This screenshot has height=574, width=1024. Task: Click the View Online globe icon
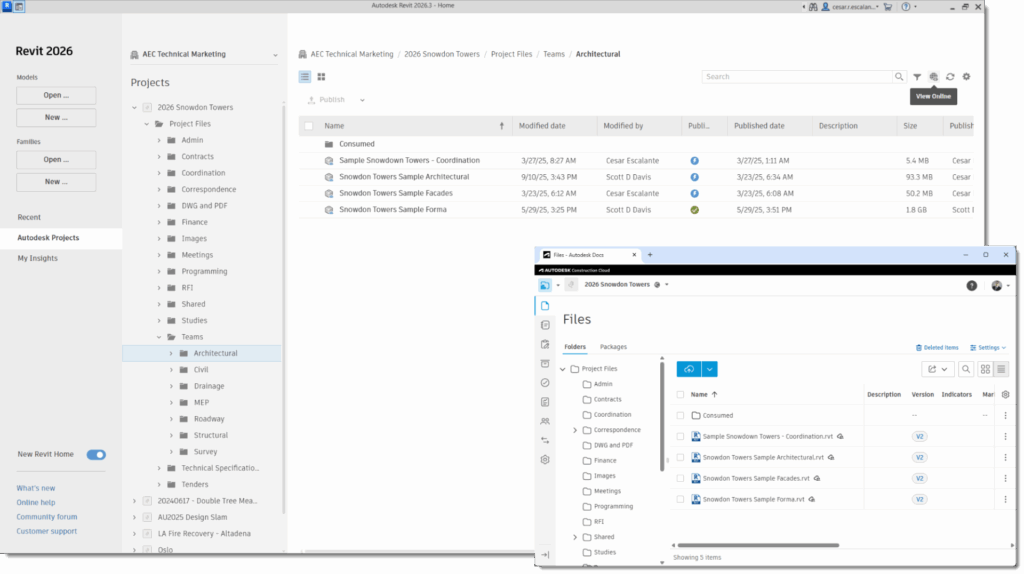click(x=934, y=77)
